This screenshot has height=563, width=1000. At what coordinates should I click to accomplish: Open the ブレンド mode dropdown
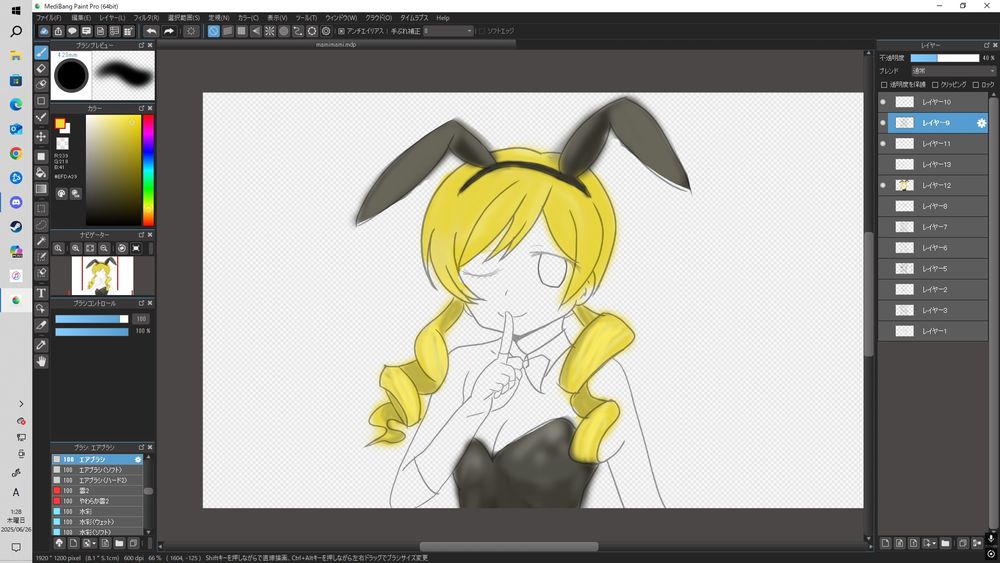point(952,71)
